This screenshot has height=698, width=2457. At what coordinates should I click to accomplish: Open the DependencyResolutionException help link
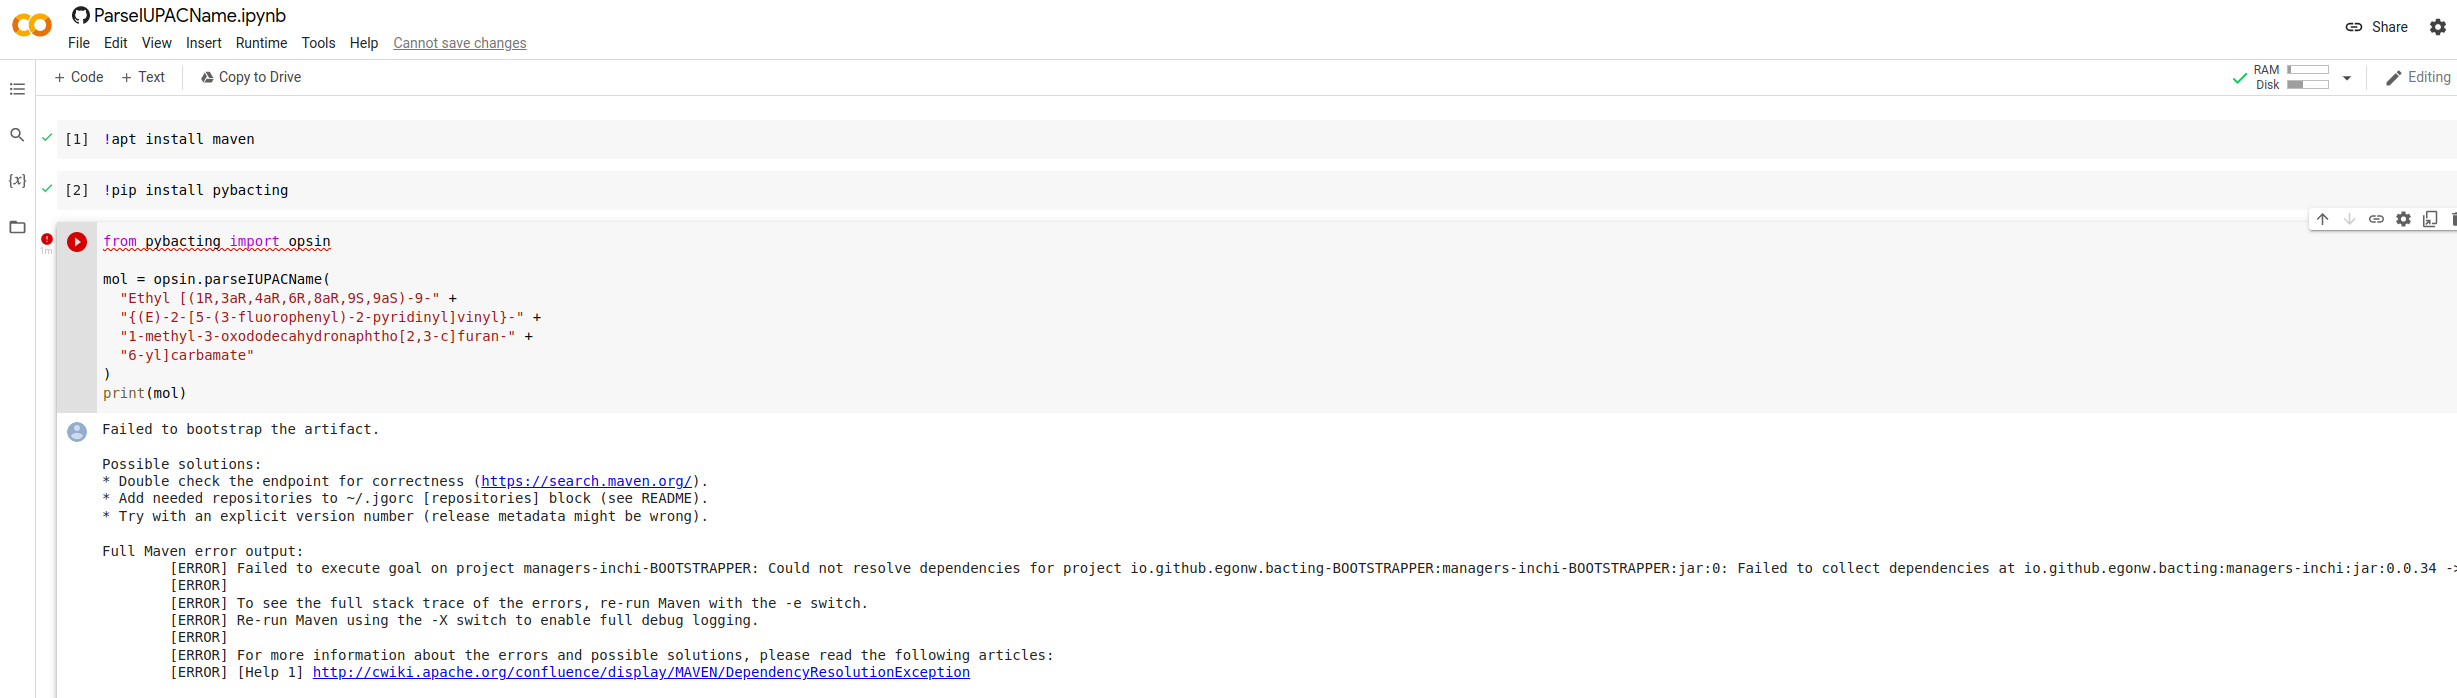click(x=641, y=672)
